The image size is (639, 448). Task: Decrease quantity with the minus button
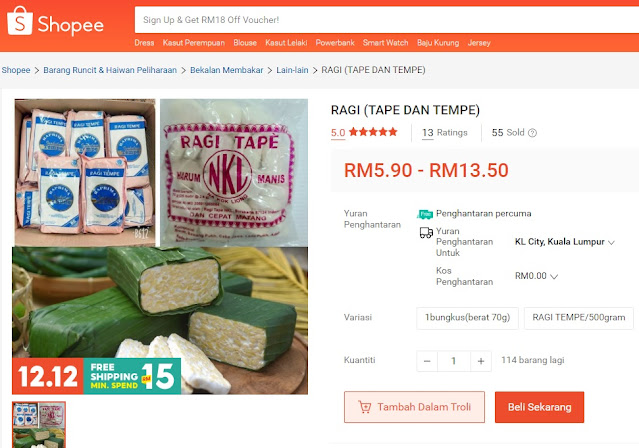[427, 361]
